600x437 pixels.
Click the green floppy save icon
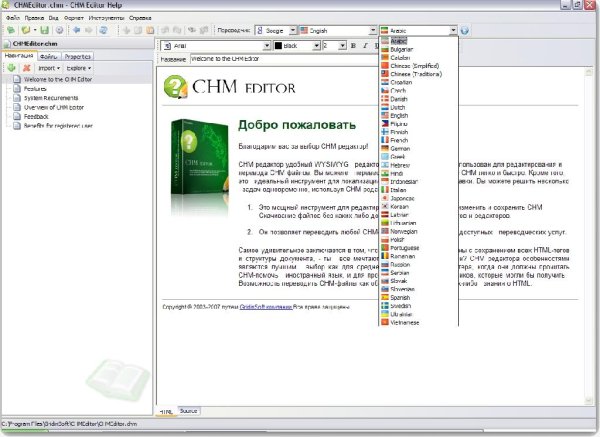tap(45, 30)
